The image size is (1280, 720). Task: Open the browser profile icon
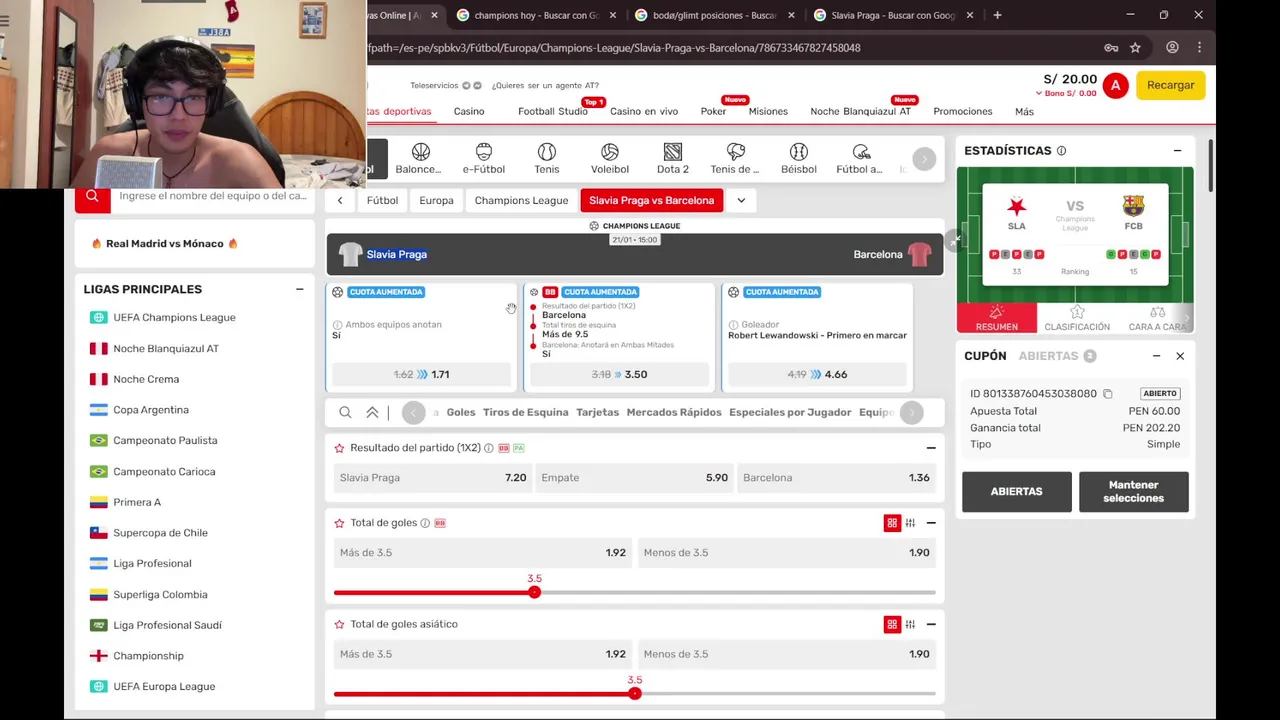1172,47
